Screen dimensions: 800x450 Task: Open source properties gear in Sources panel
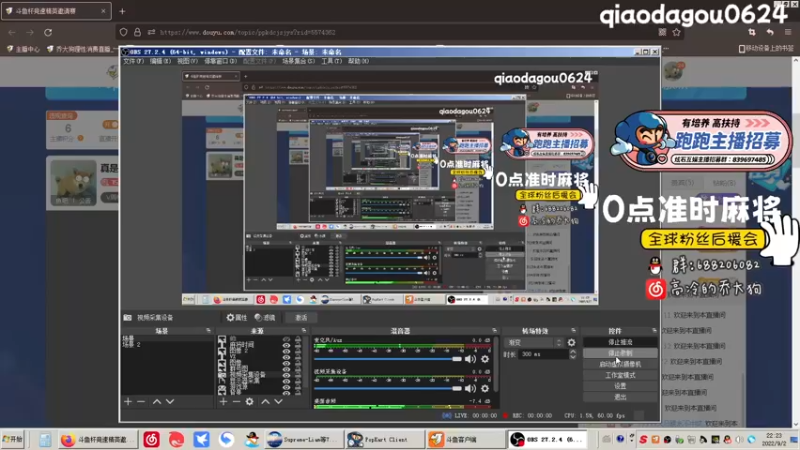click(249, 402)
